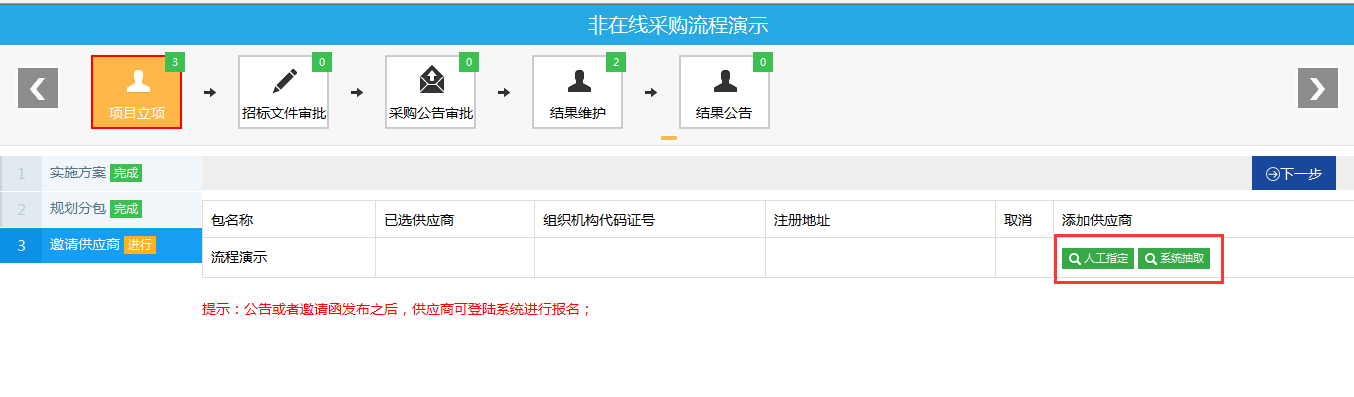
Task: Click the badge 2 on 结果维护
Action: pyautogui.click(x=616, y=63)
